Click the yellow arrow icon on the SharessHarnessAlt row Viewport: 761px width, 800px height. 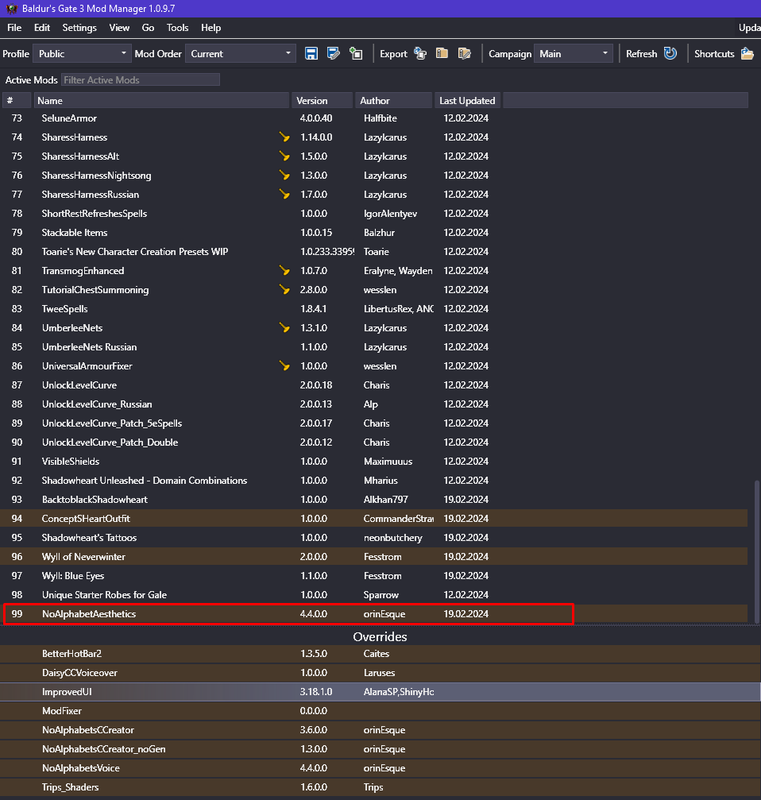click(x=285, y=156)
